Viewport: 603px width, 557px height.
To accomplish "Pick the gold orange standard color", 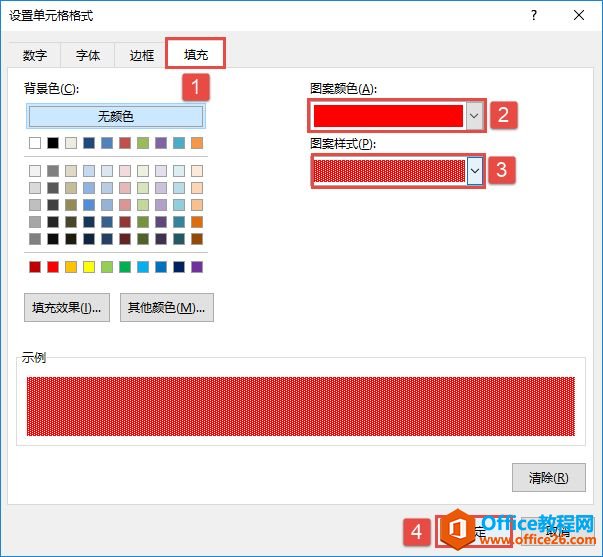I will 71,267.
